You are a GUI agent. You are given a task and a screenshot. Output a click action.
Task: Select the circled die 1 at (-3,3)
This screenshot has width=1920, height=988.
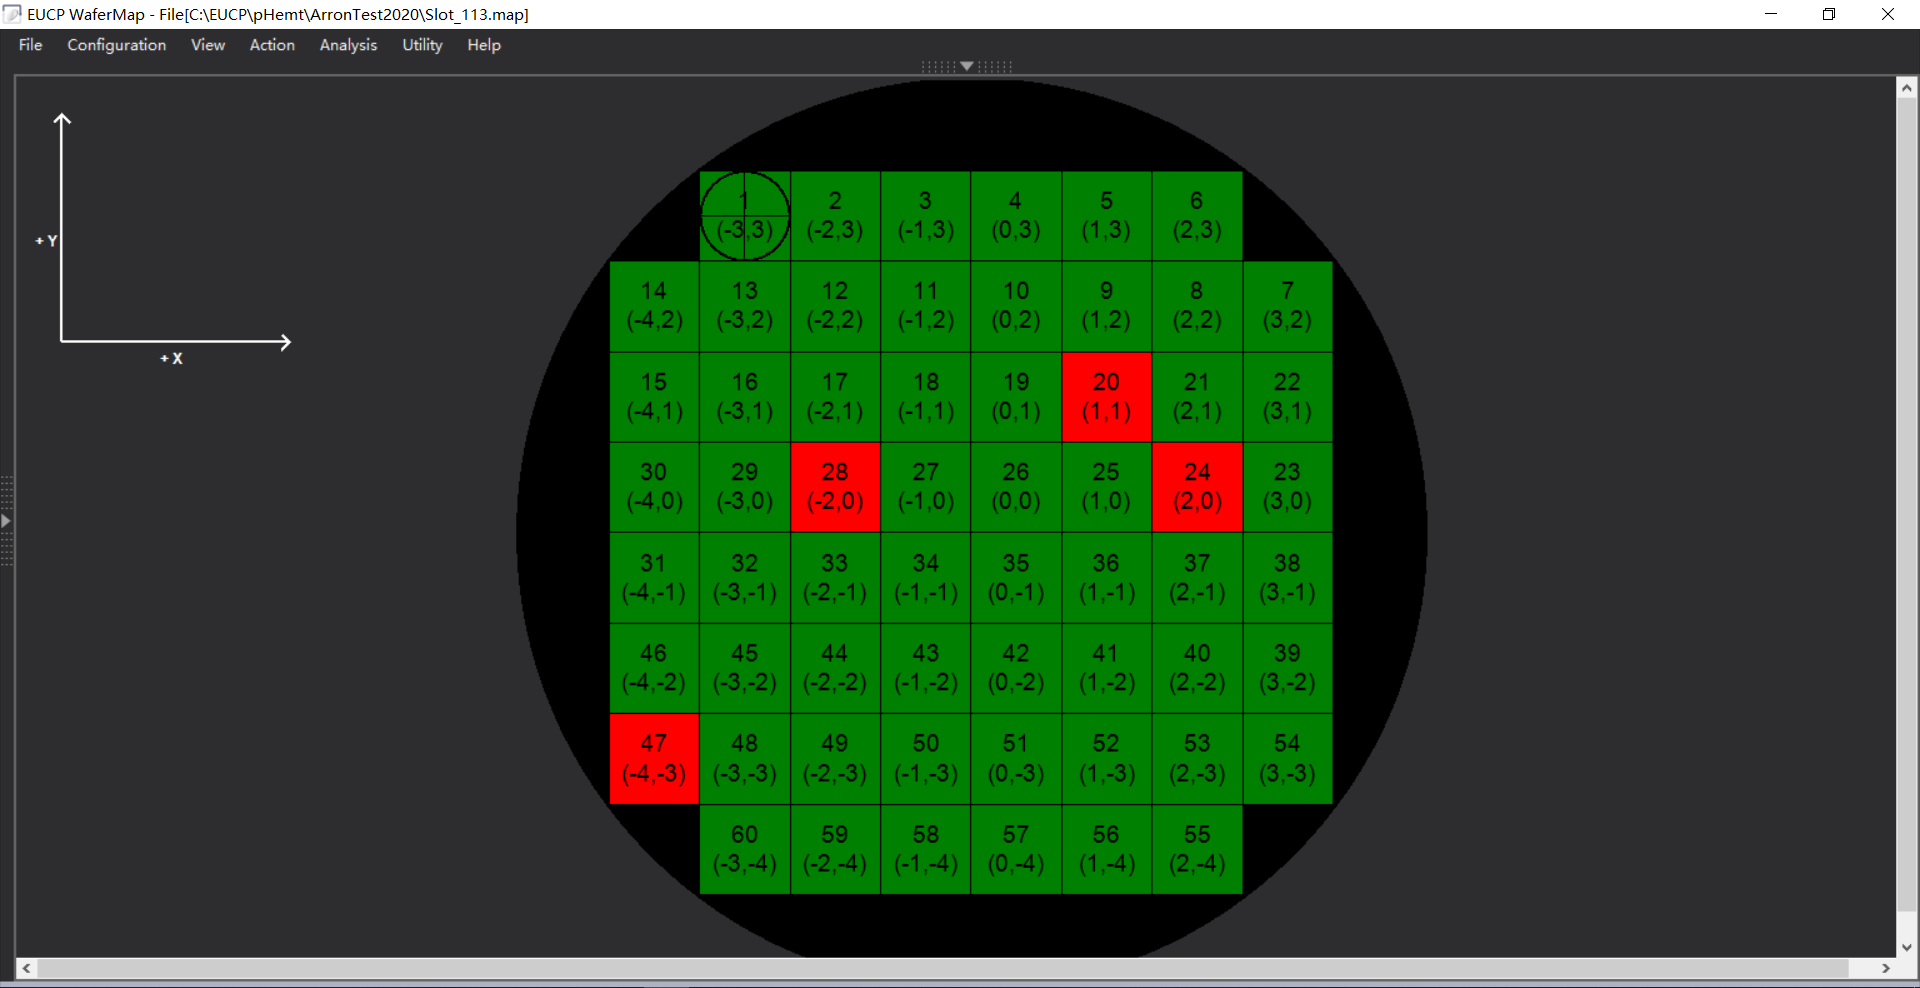click(744, 216)
